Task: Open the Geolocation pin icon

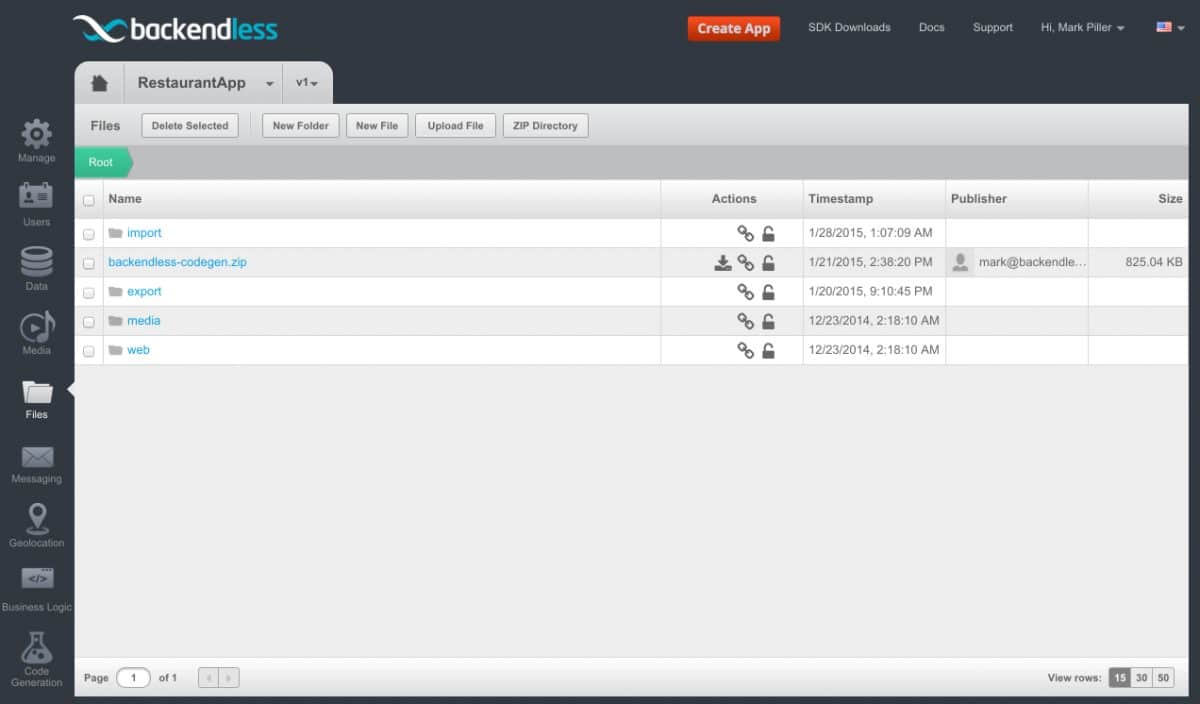Action: [x=37, y=519]
